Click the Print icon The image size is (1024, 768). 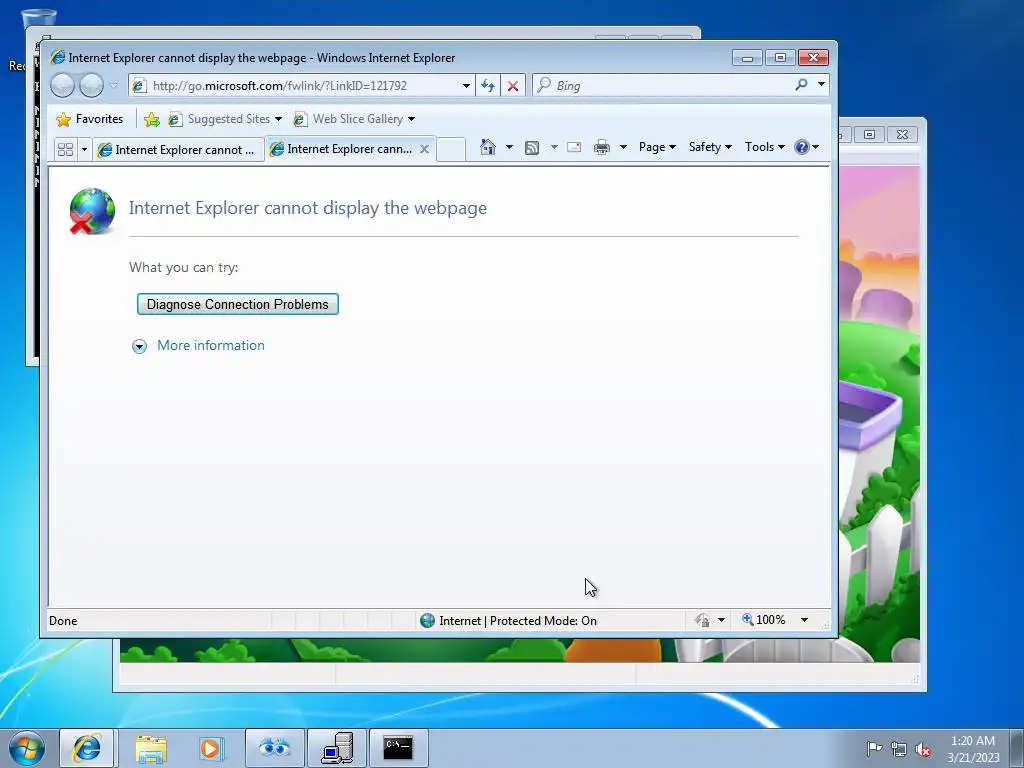pyautogui.click(x=601, y=148)
